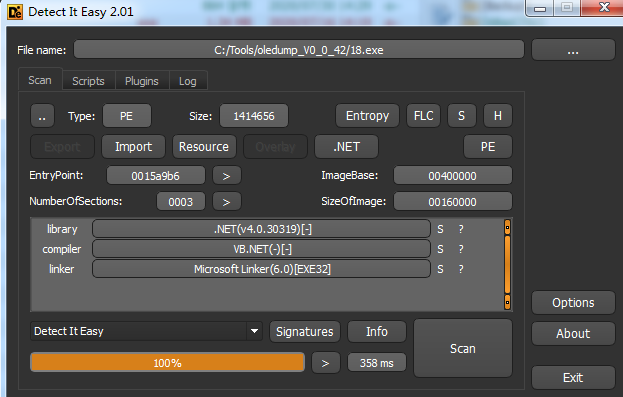Click the FLC button
Viewport: 623px width, 397px height.
(424, 116)
